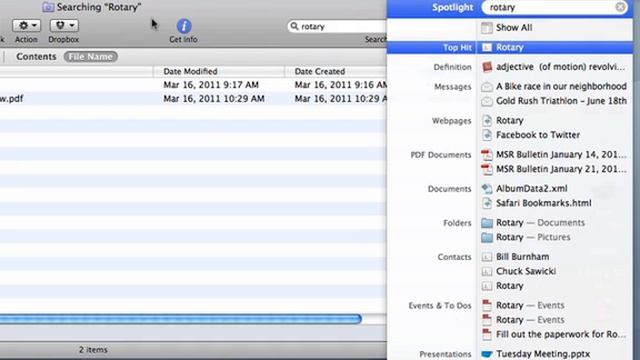The height and width of the screenshot is (360, 640).
Task: Select the Contents search scope
Action: pyautogui.click(x=36, y=56)
